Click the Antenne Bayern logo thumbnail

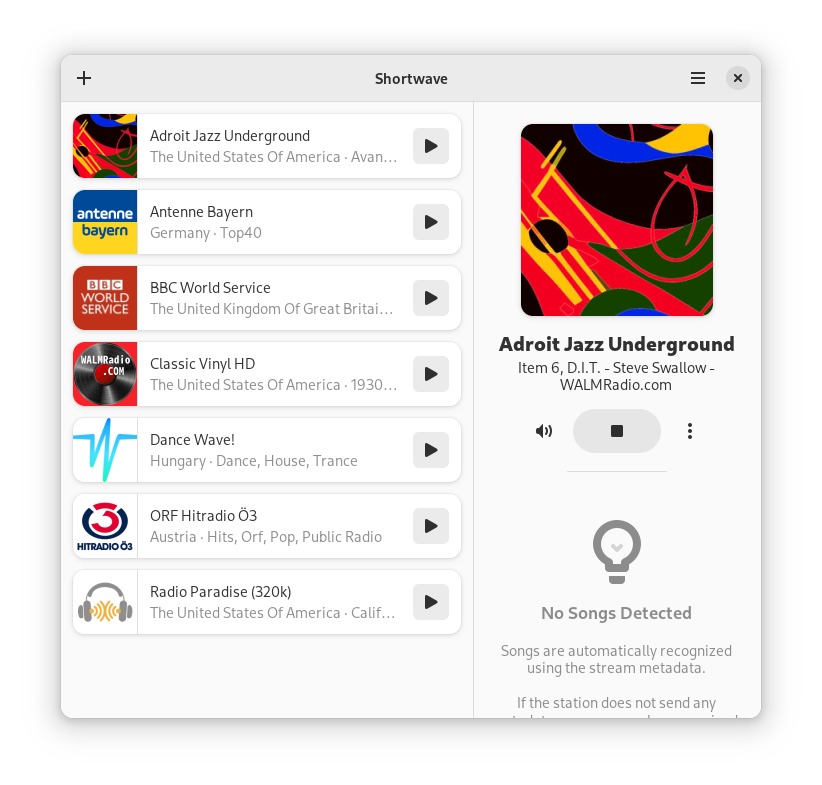point(105,222)
